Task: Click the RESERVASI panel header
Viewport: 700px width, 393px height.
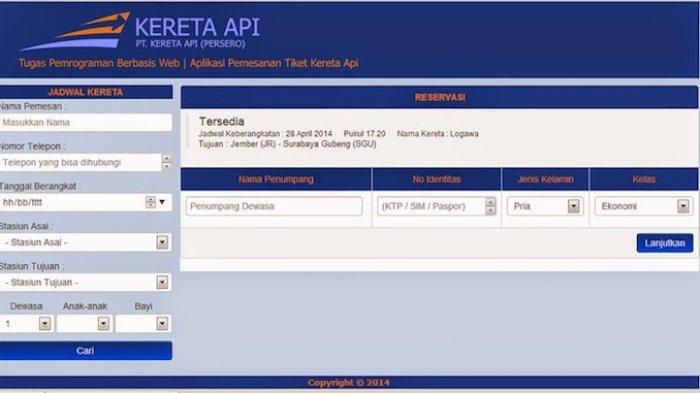Action: 439,97
